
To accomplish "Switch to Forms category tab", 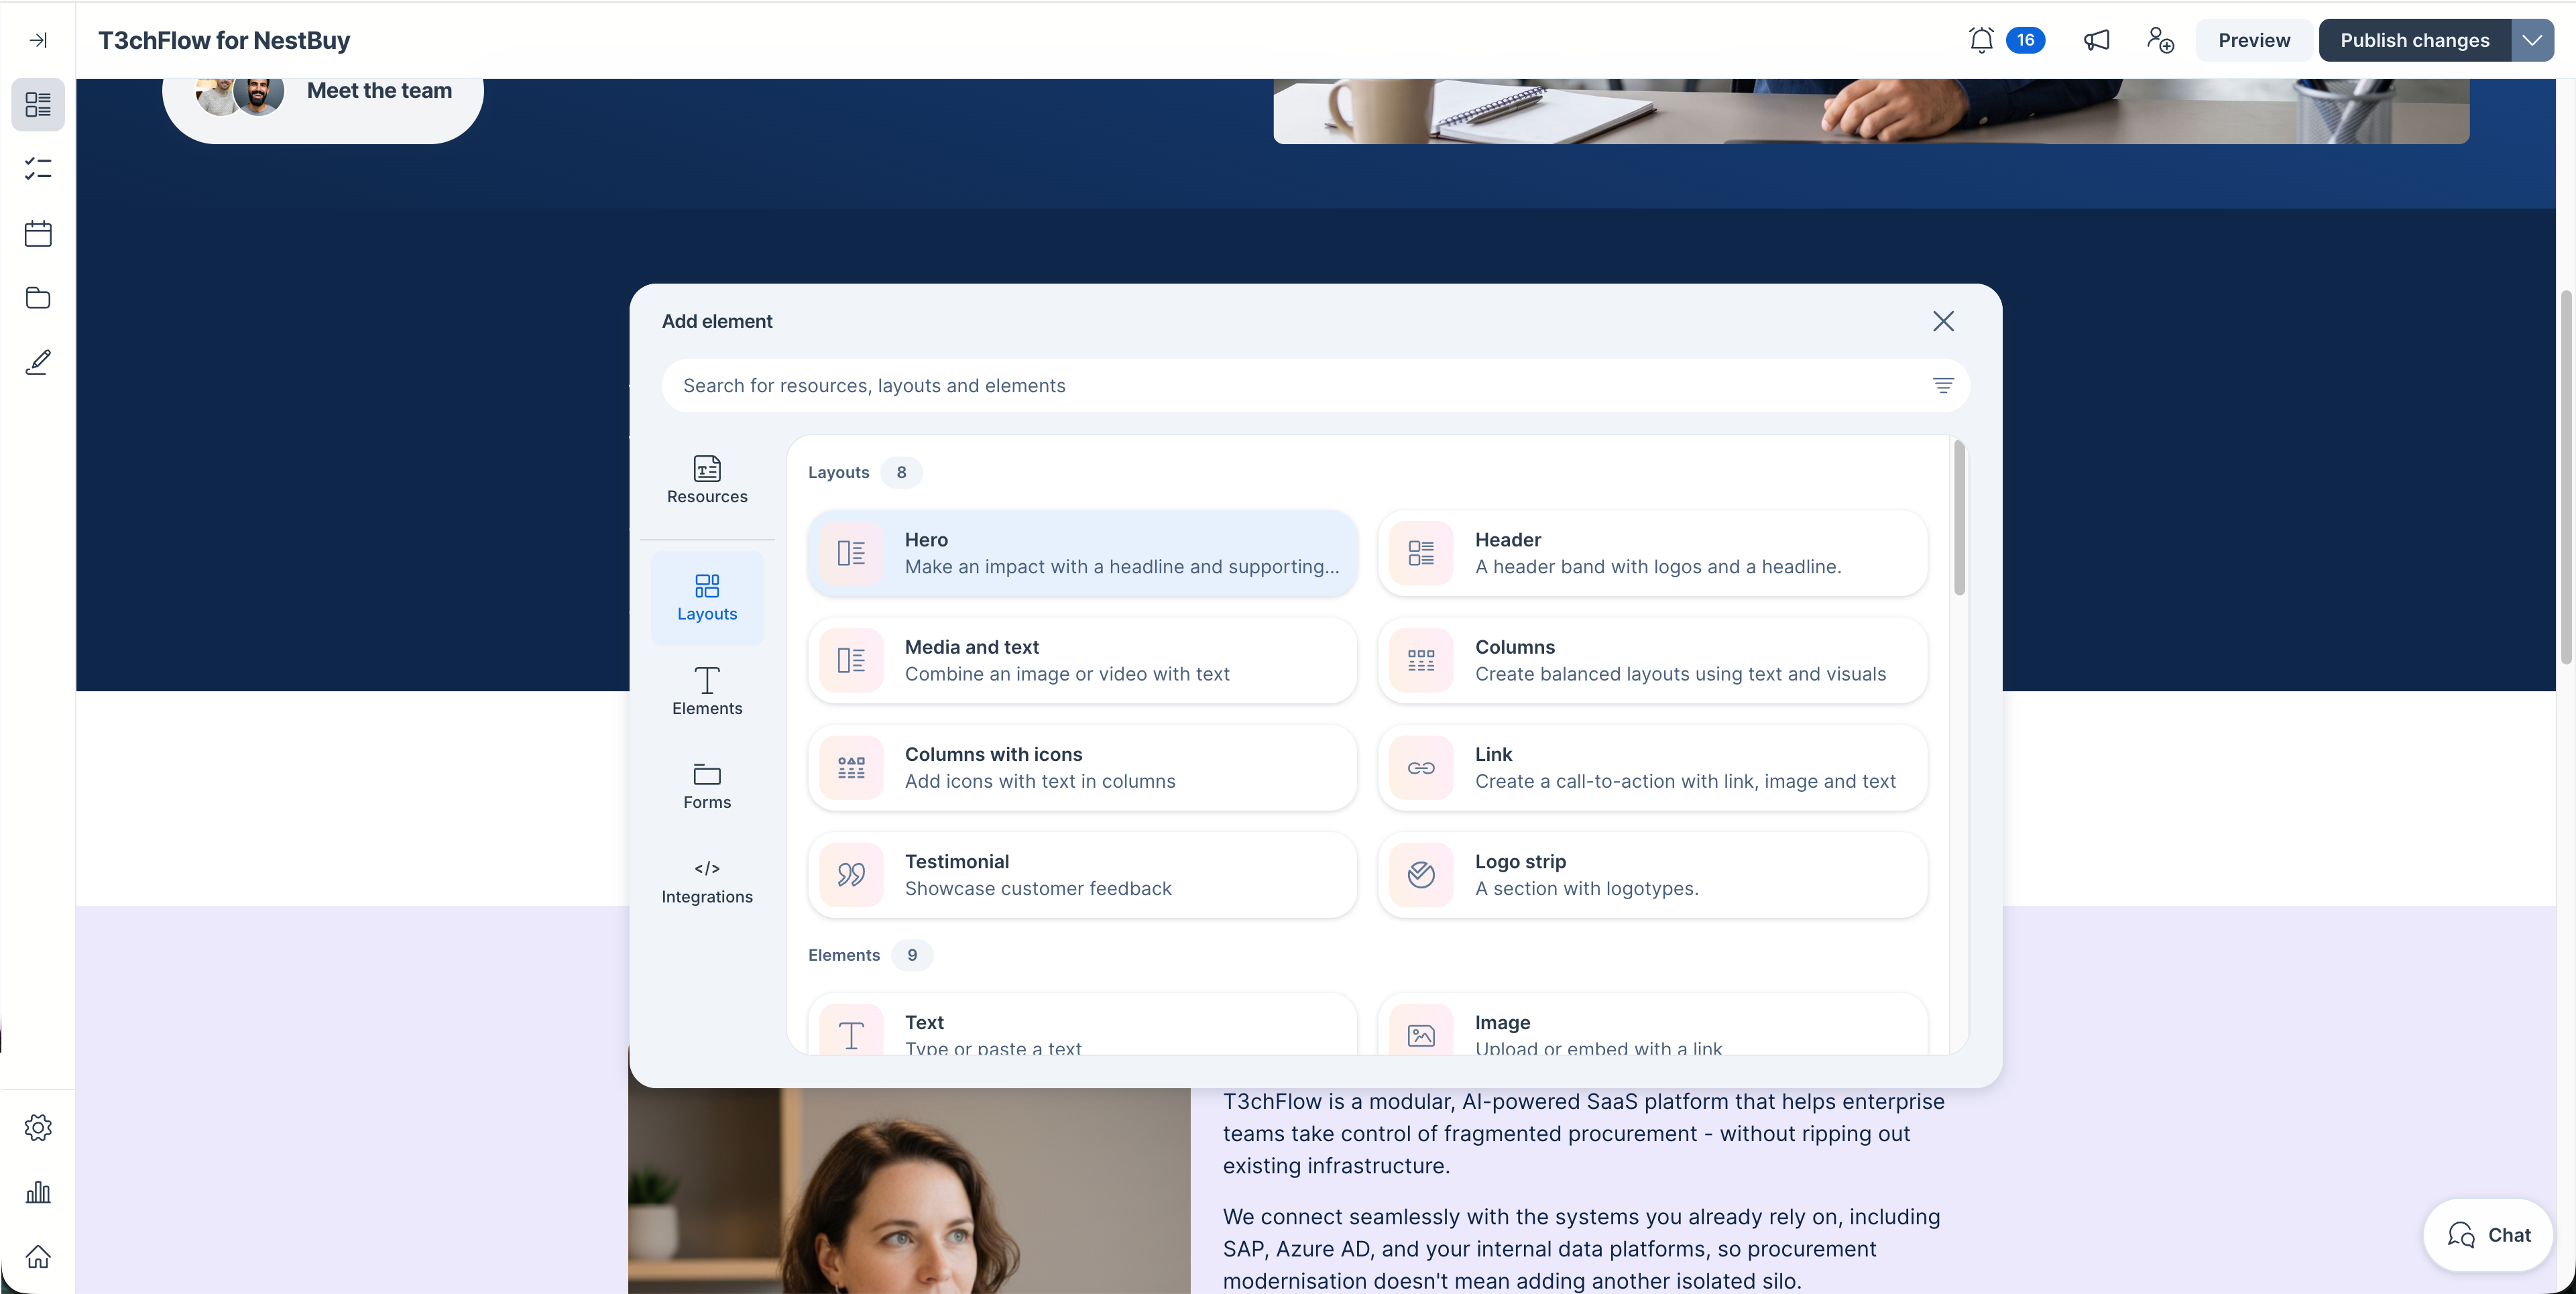I will coord(707,785).
